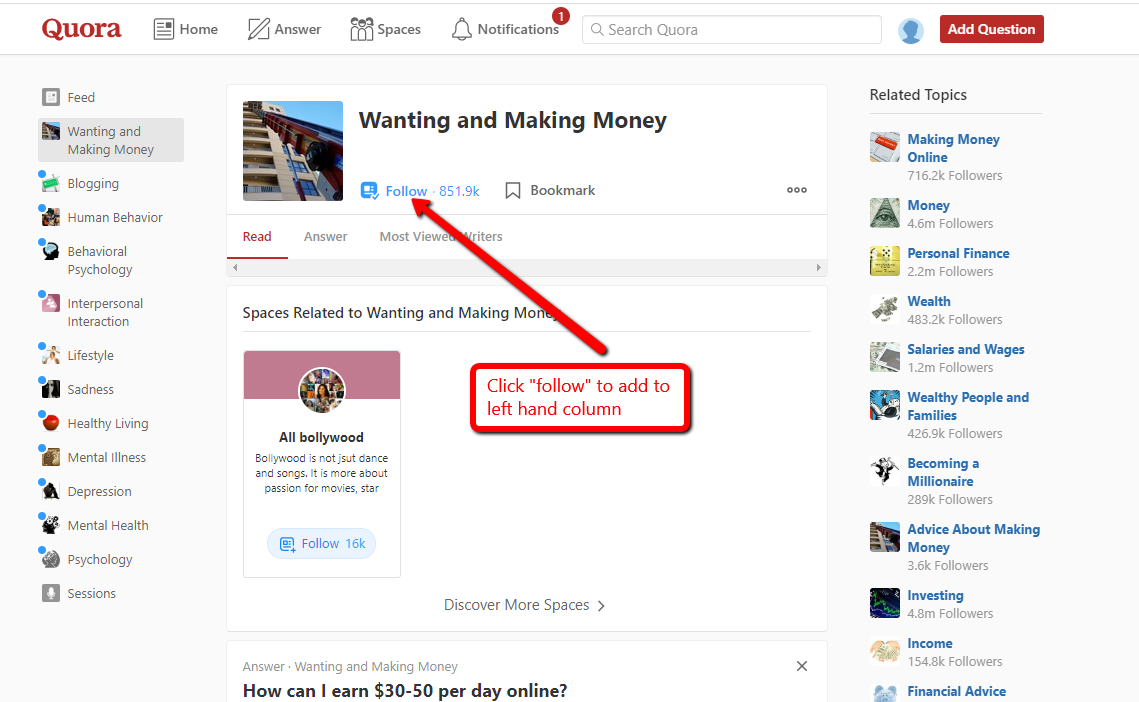This screenshot has width=1139, height=702.
Task: Click the Psychology brain icon
Action: tap(50, 560)
